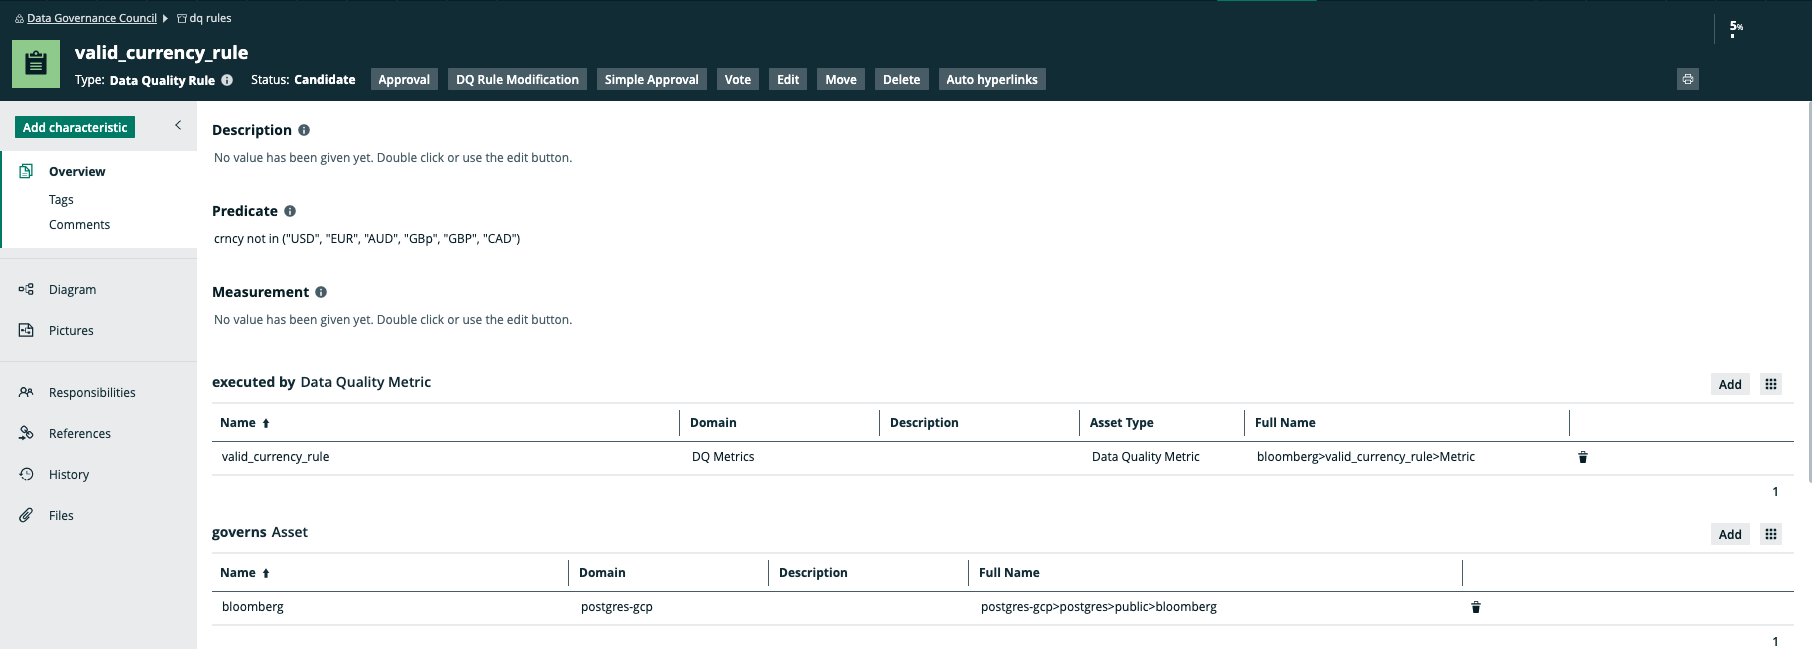Screen dimensions: 1812x649
Task: Click the green clipboard asset icon
Action: (x=36, y=64)
